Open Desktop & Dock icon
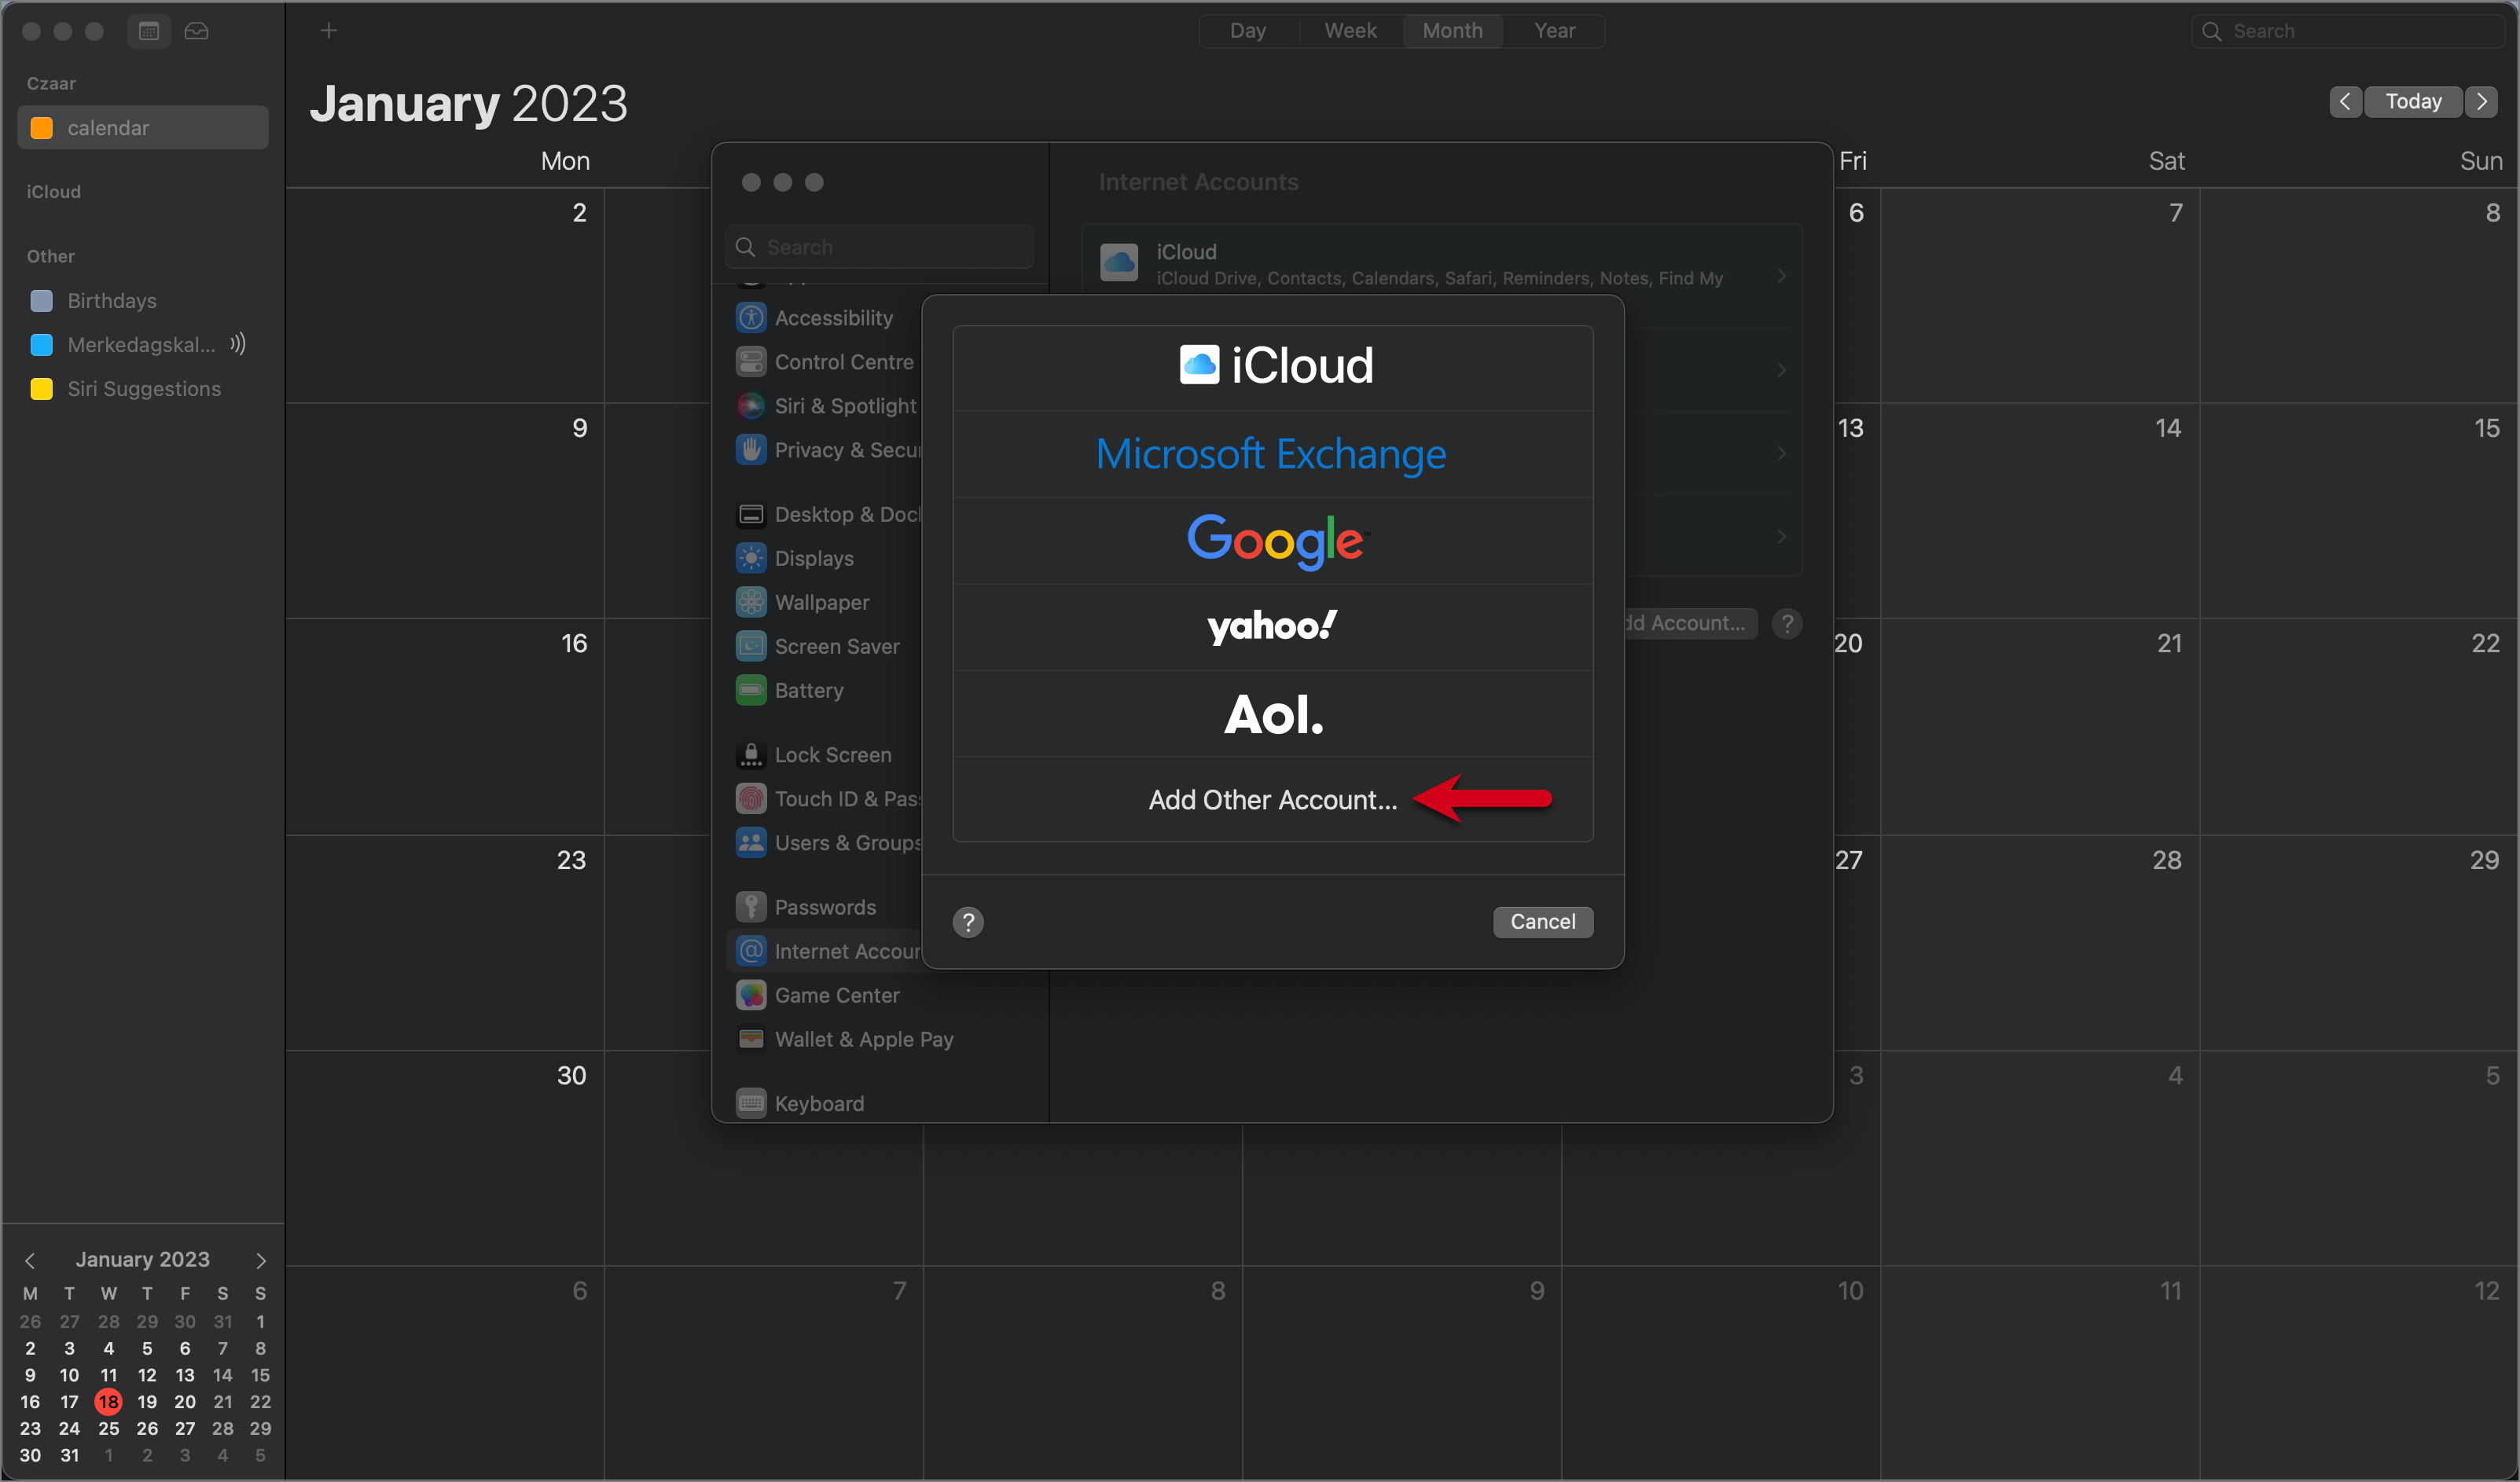 point(751,515)
